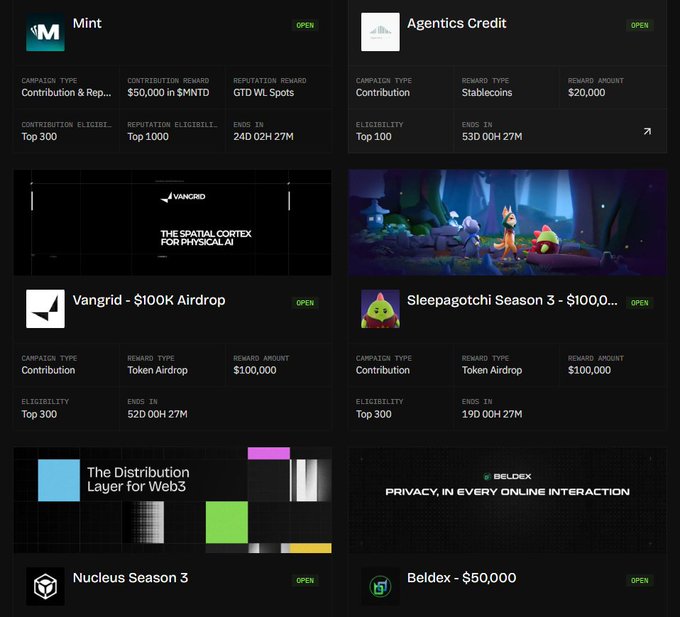Click the Beldex OPEN status badge
Screen dimensions: 680x617
[x=640, y=580]
